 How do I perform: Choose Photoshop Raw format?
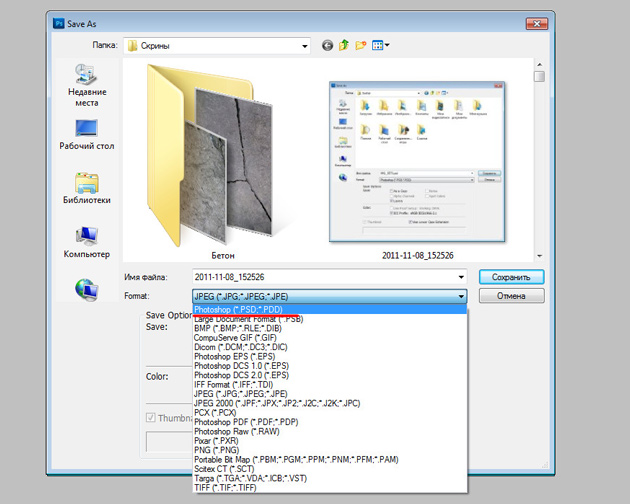329,431
